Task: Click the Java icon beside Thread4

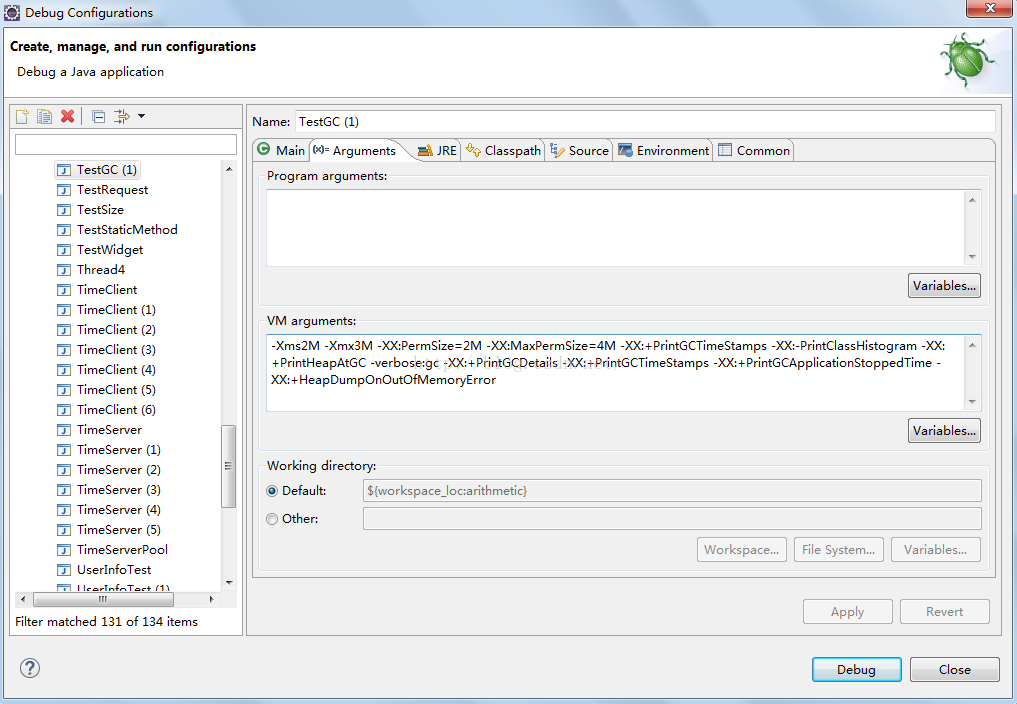Action: (64, 270)
